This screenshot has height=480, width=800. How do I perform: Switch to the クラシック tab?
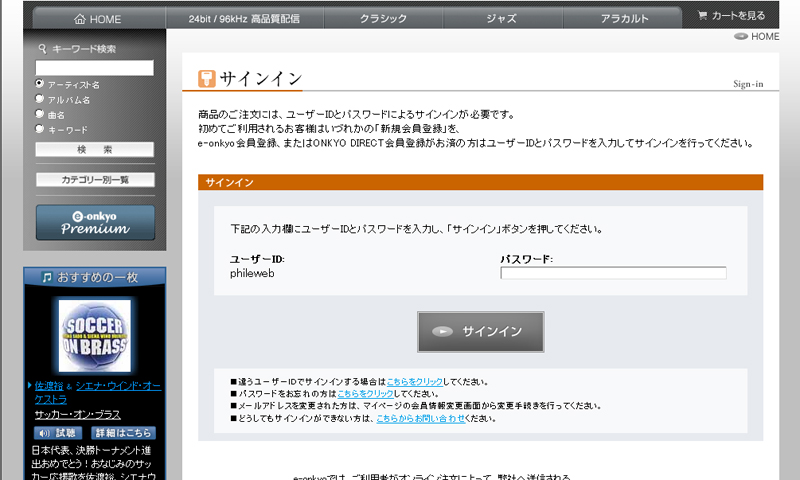[383, 19]
